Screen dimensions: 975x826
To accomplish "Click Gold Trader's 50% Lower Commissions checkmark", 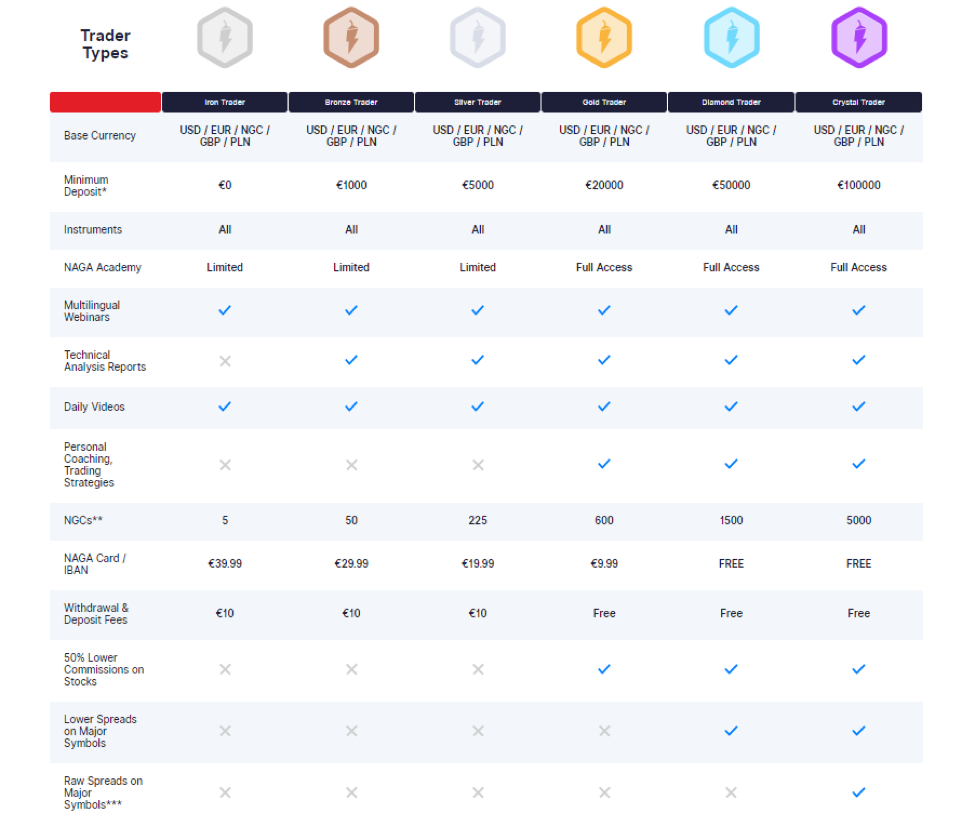I will [x=604, y=669].
